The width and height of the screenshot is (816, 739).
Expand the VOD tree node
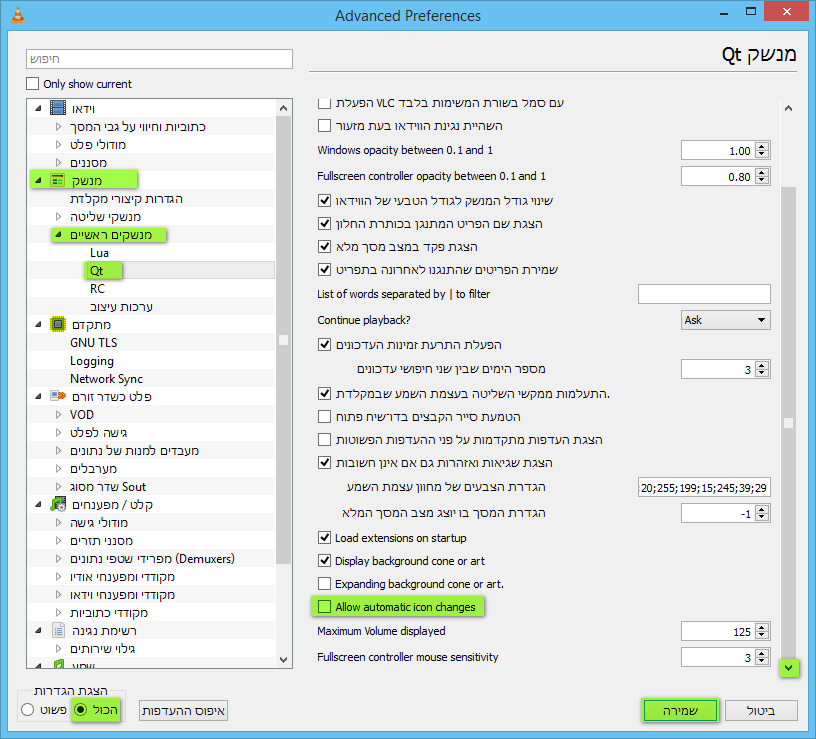coord(58,415)
